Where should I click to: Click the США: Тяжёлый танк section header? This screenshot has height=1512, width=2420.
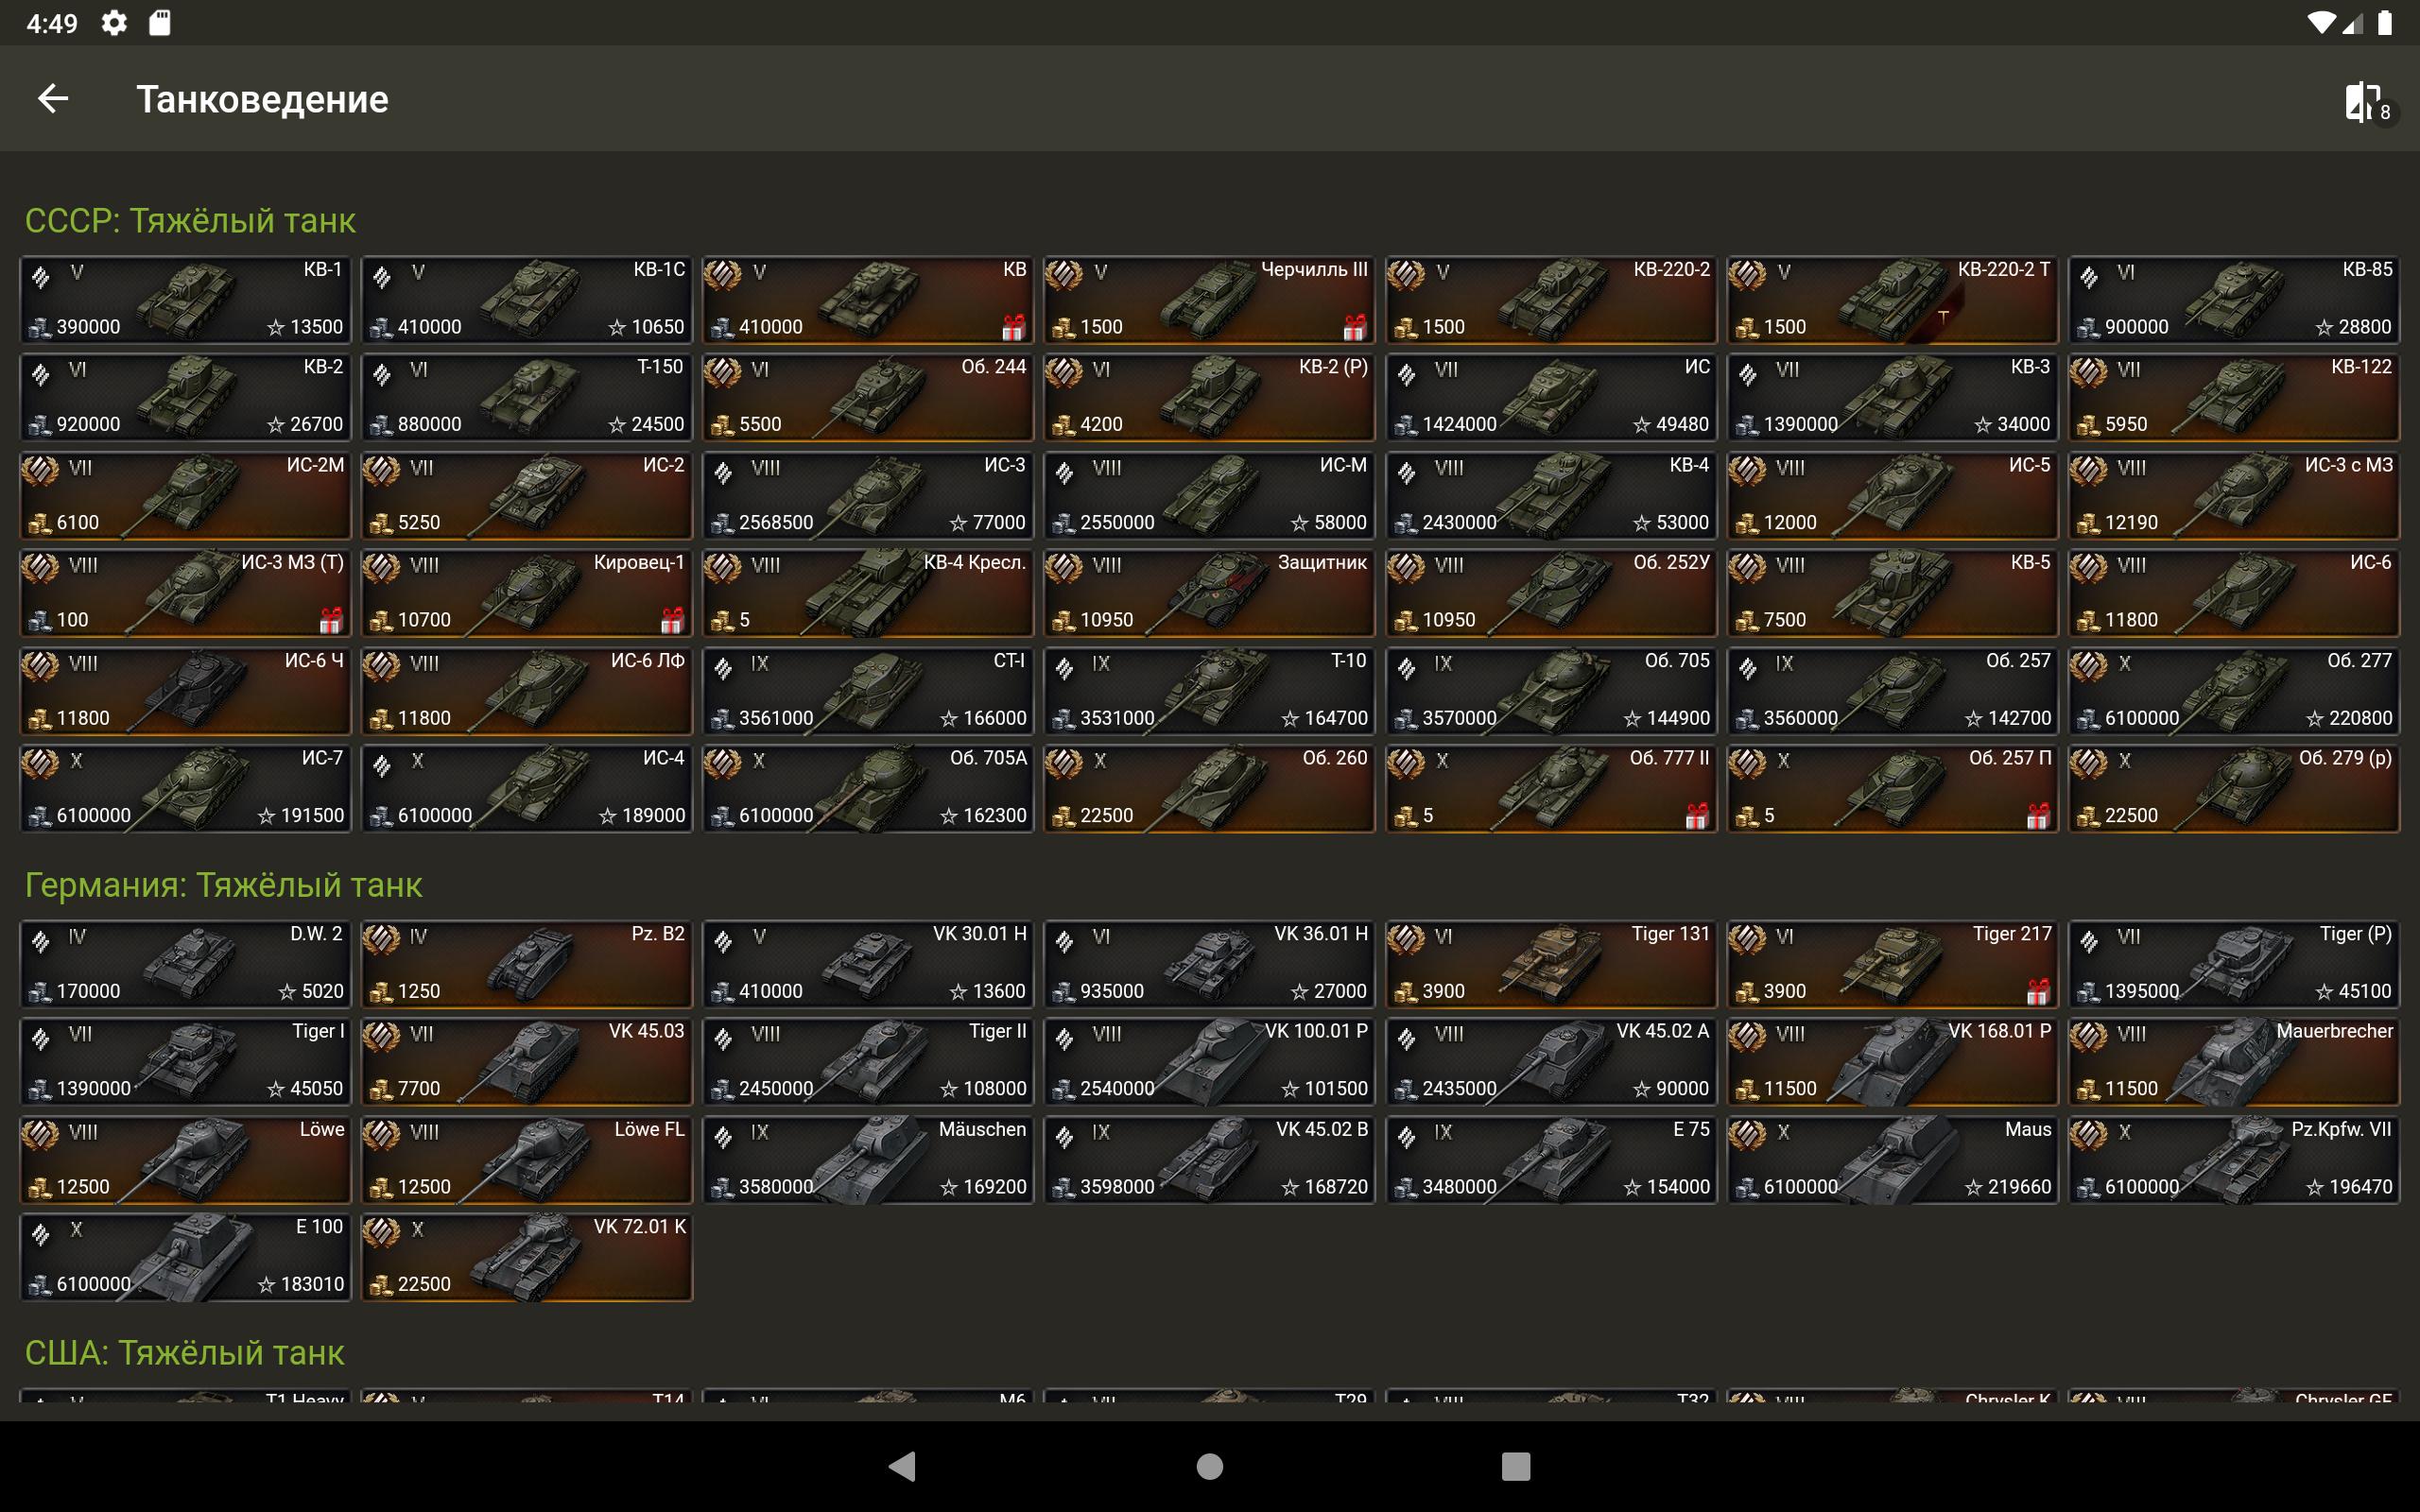(x=185, y=1353)
